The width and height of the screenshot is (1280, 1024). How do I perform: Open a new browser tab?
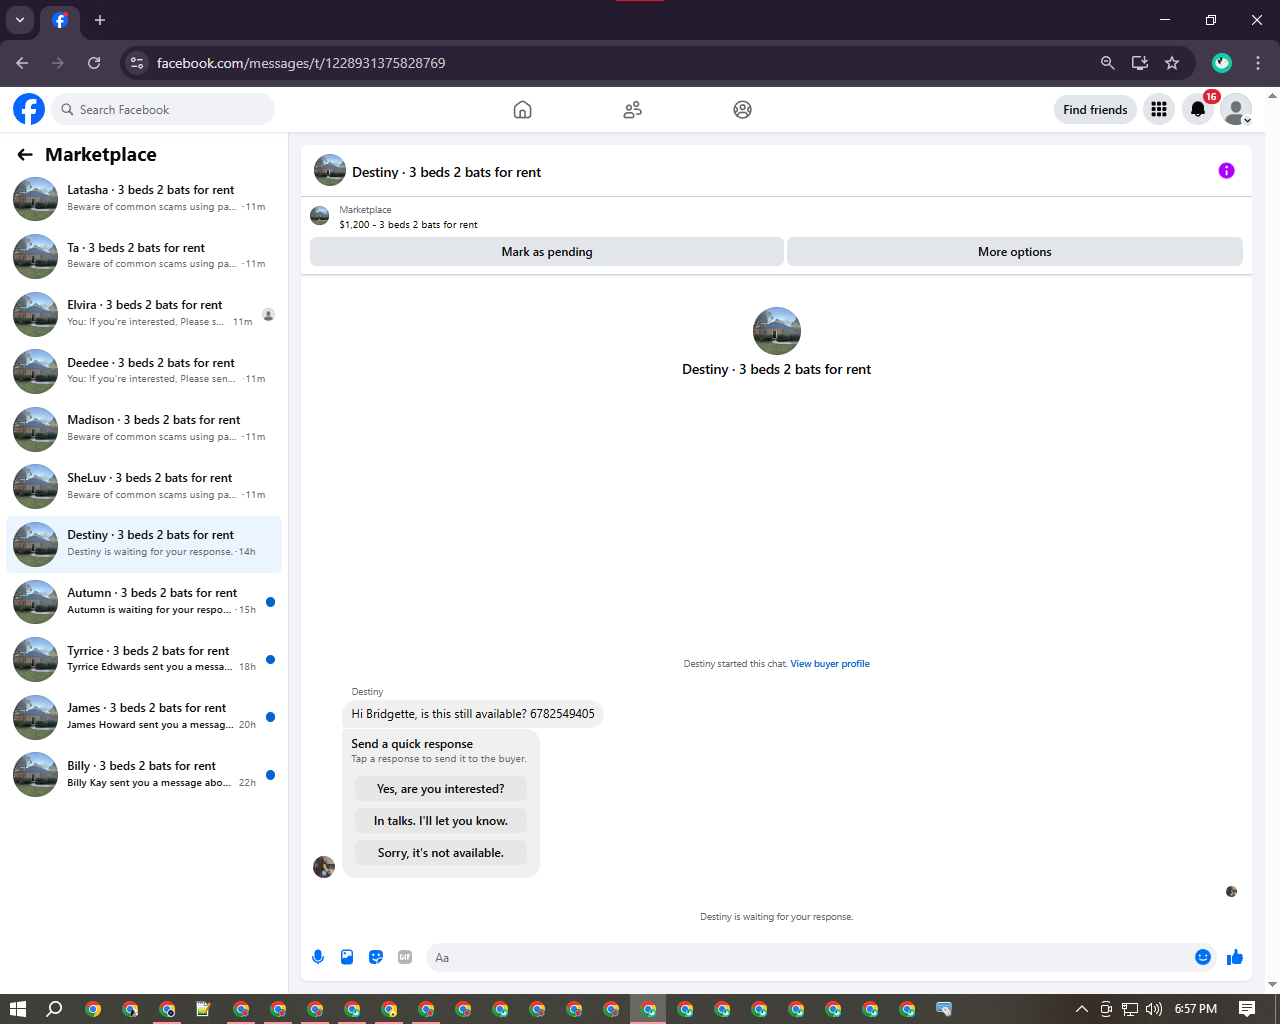click(x=100, y=20)
